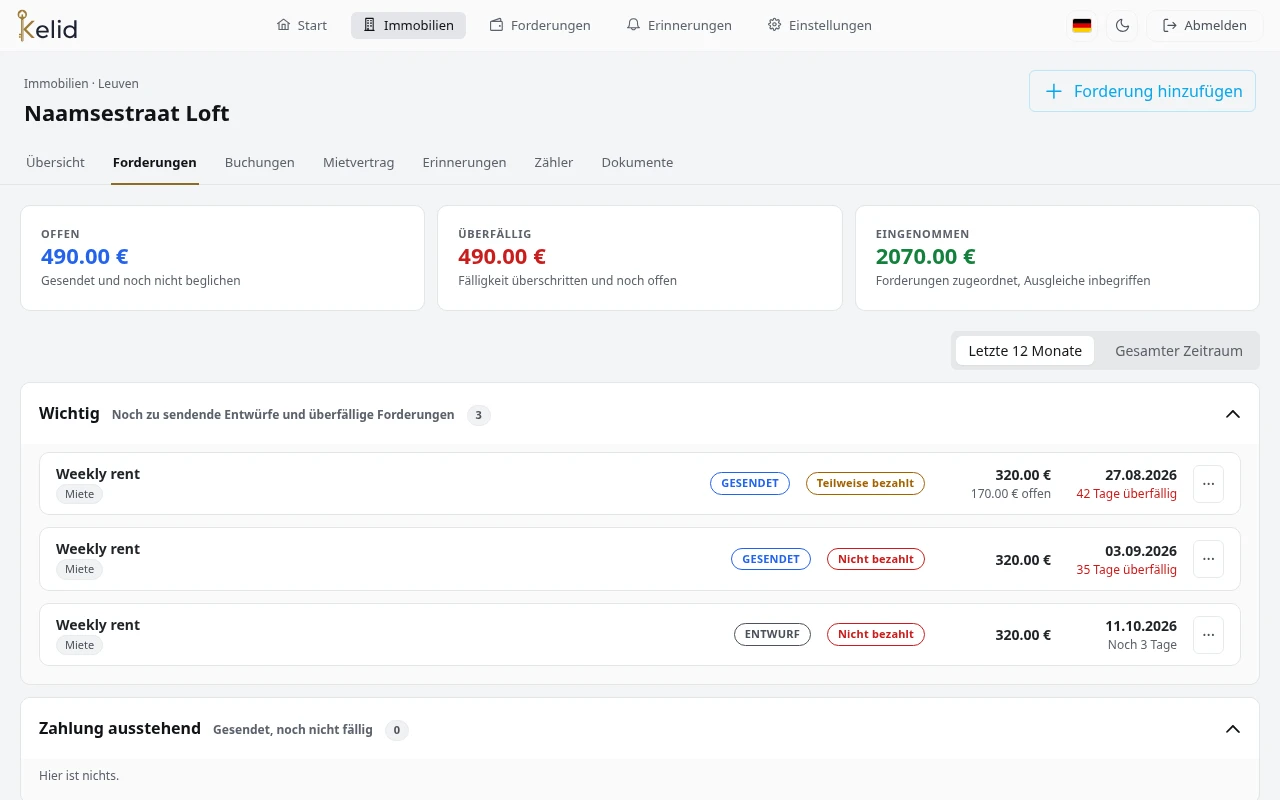Select Letzte 12 Monate time range

tap(1025, 351)
